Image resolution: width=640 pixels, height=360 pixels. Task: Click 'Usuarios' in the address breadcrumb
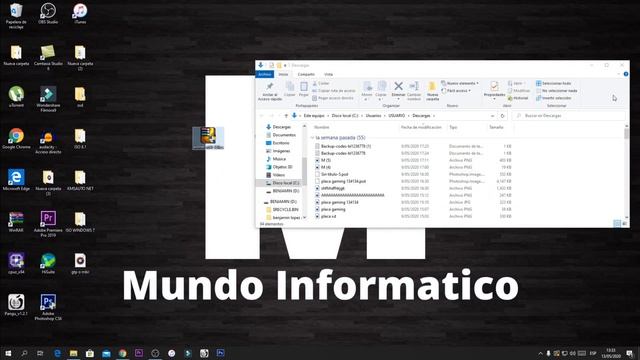(x=373, y=116)
